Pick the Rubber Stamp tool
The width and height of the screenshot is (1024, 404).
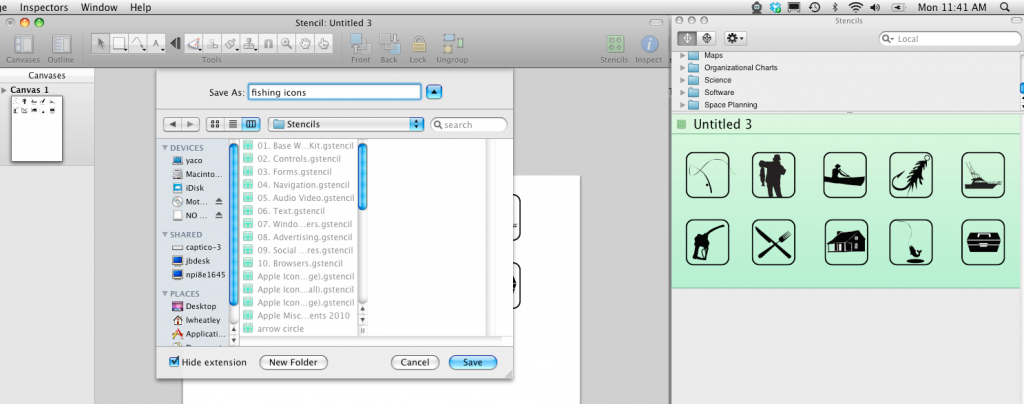tap(249, 44)
